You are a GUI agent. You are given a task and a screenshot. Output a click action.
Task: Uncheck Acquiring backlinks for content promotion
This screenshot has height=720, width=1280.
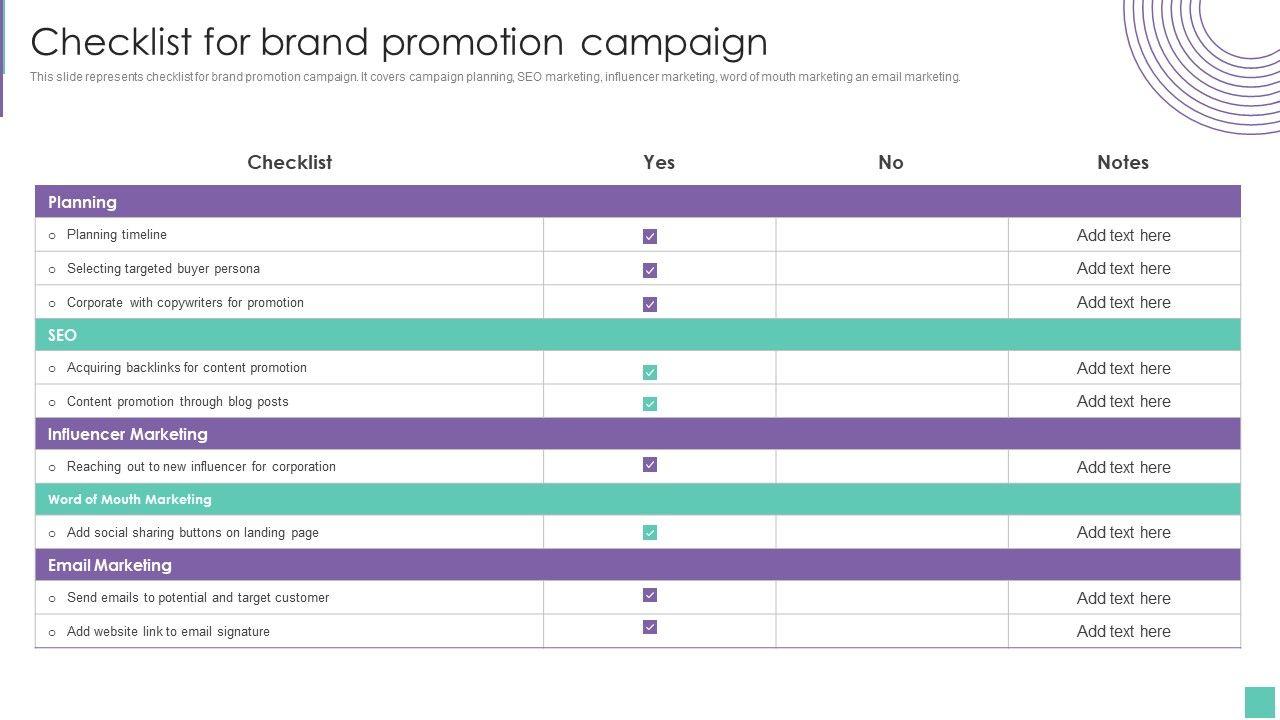pos(650,372)
